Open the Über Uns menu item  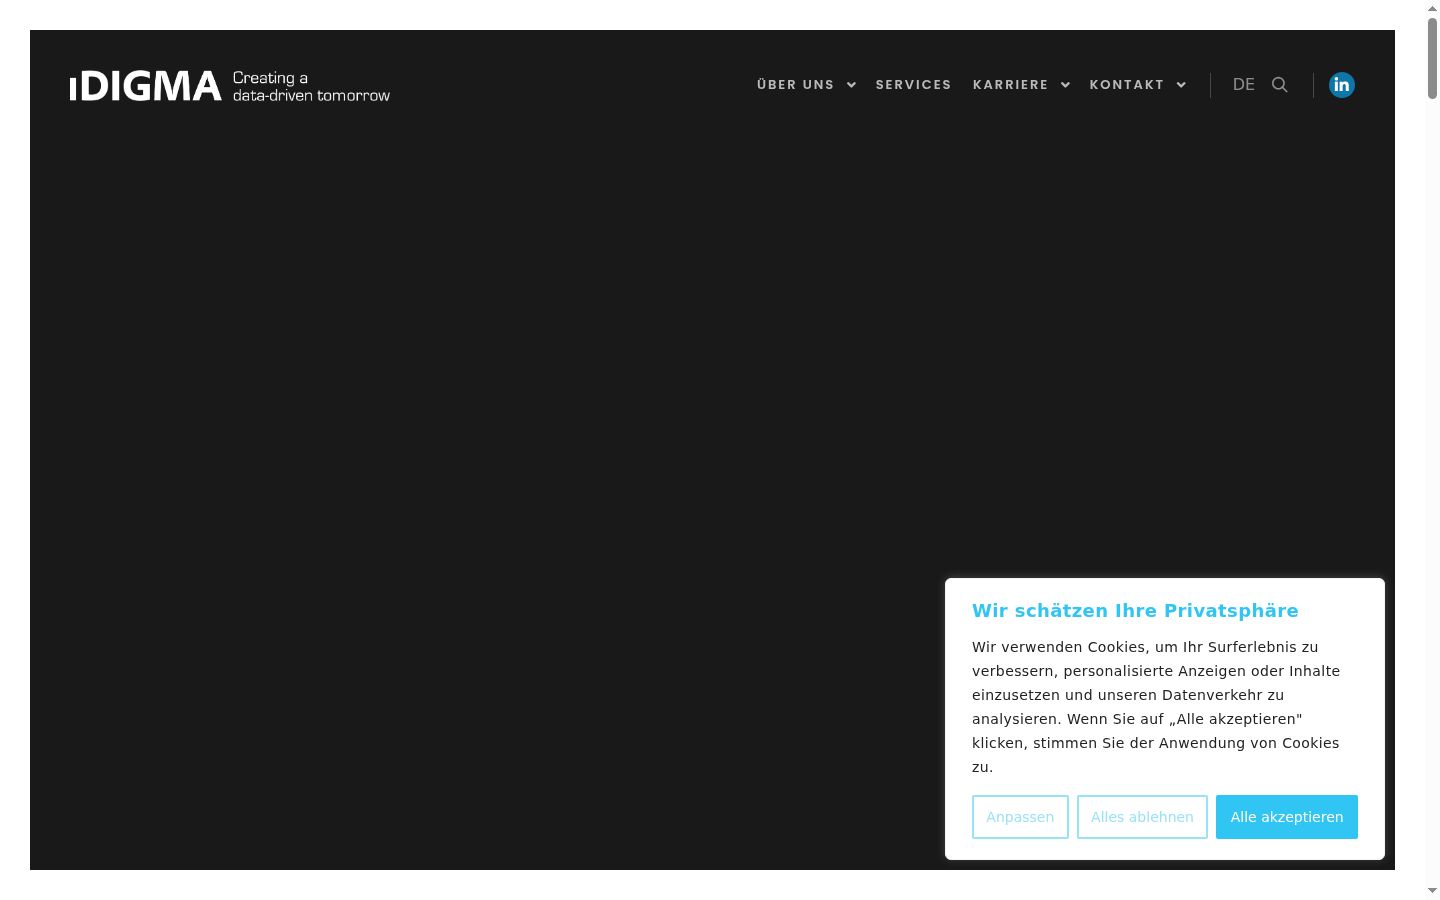tap(795, 85)
